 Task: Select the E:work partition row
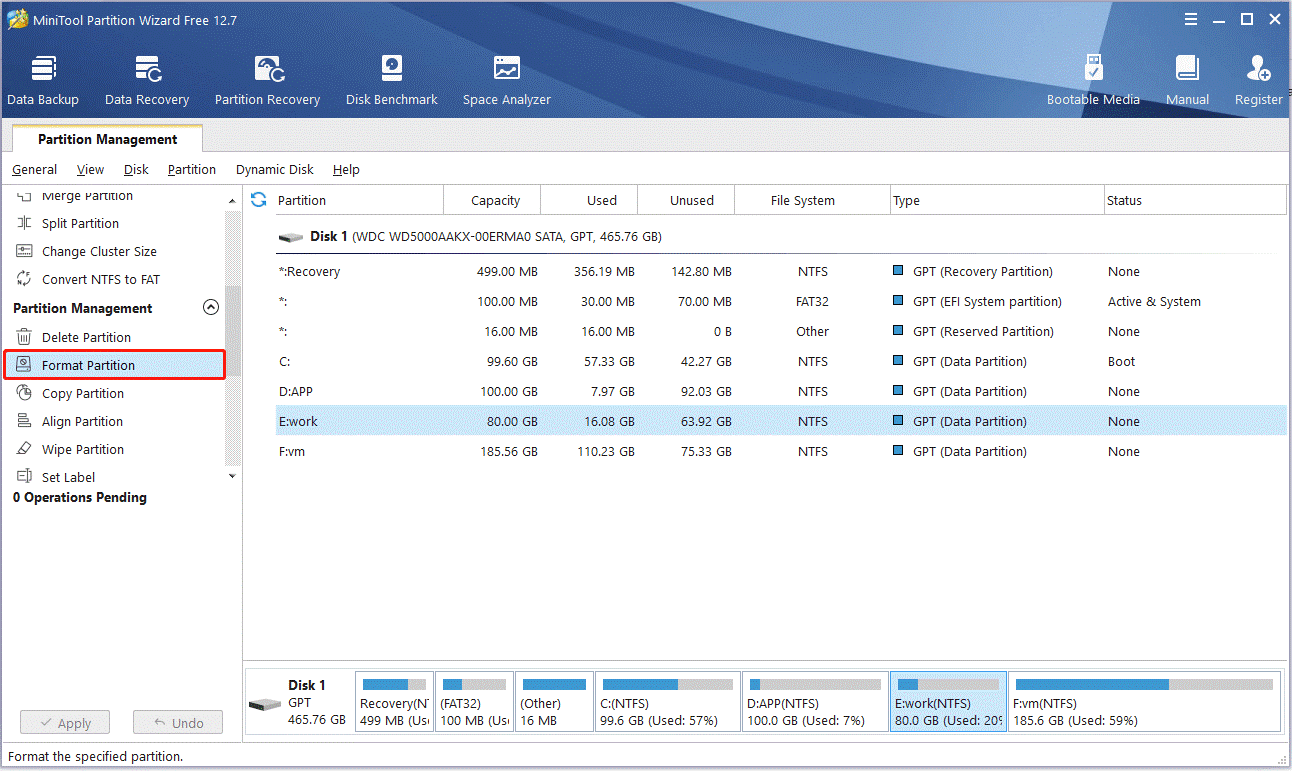[x=781, y=421]
